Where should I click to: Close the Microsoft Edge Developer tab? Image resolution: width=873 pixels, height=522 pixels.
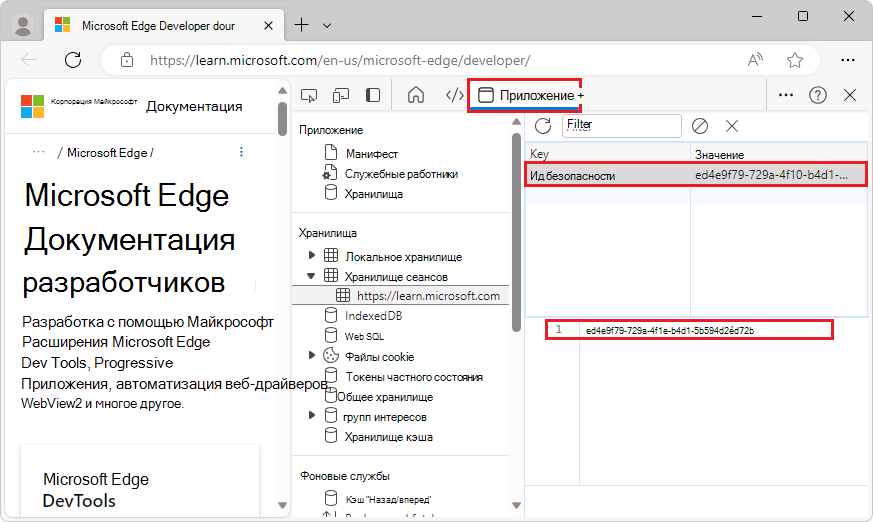coord(268,26)
